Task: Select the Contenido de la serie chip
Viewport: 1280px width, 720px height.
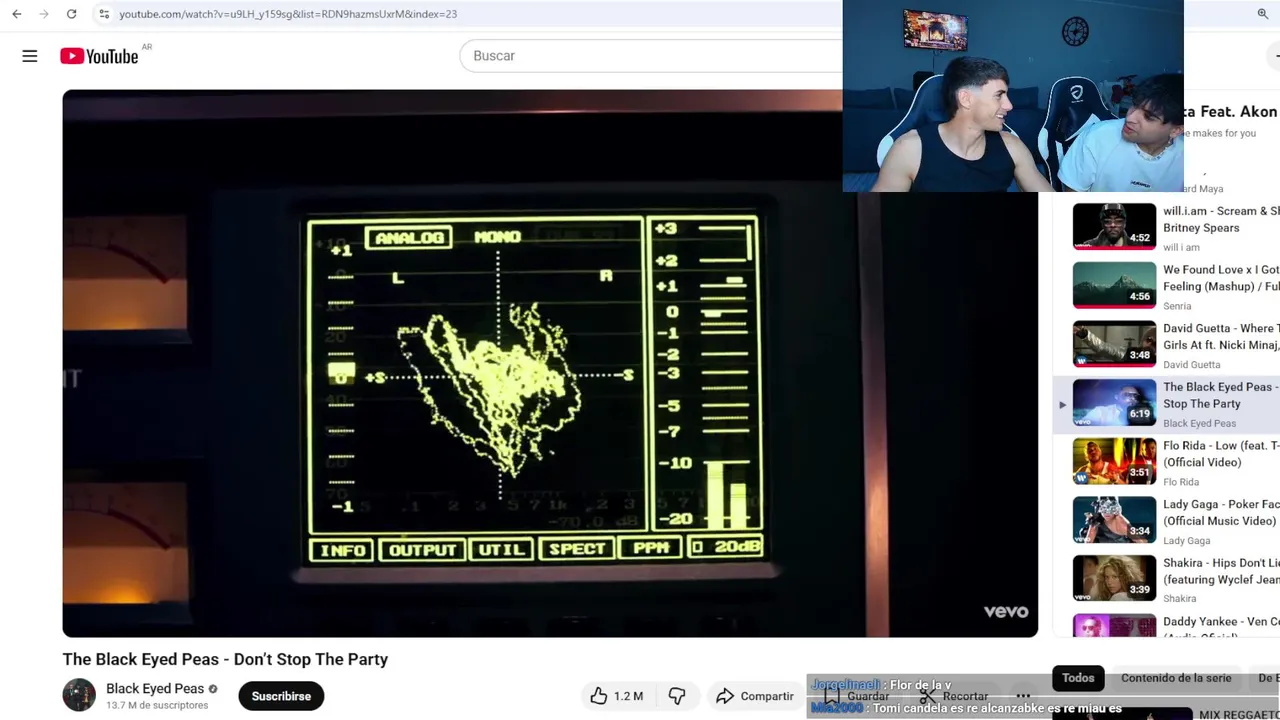Action: tap(1176, 678)
